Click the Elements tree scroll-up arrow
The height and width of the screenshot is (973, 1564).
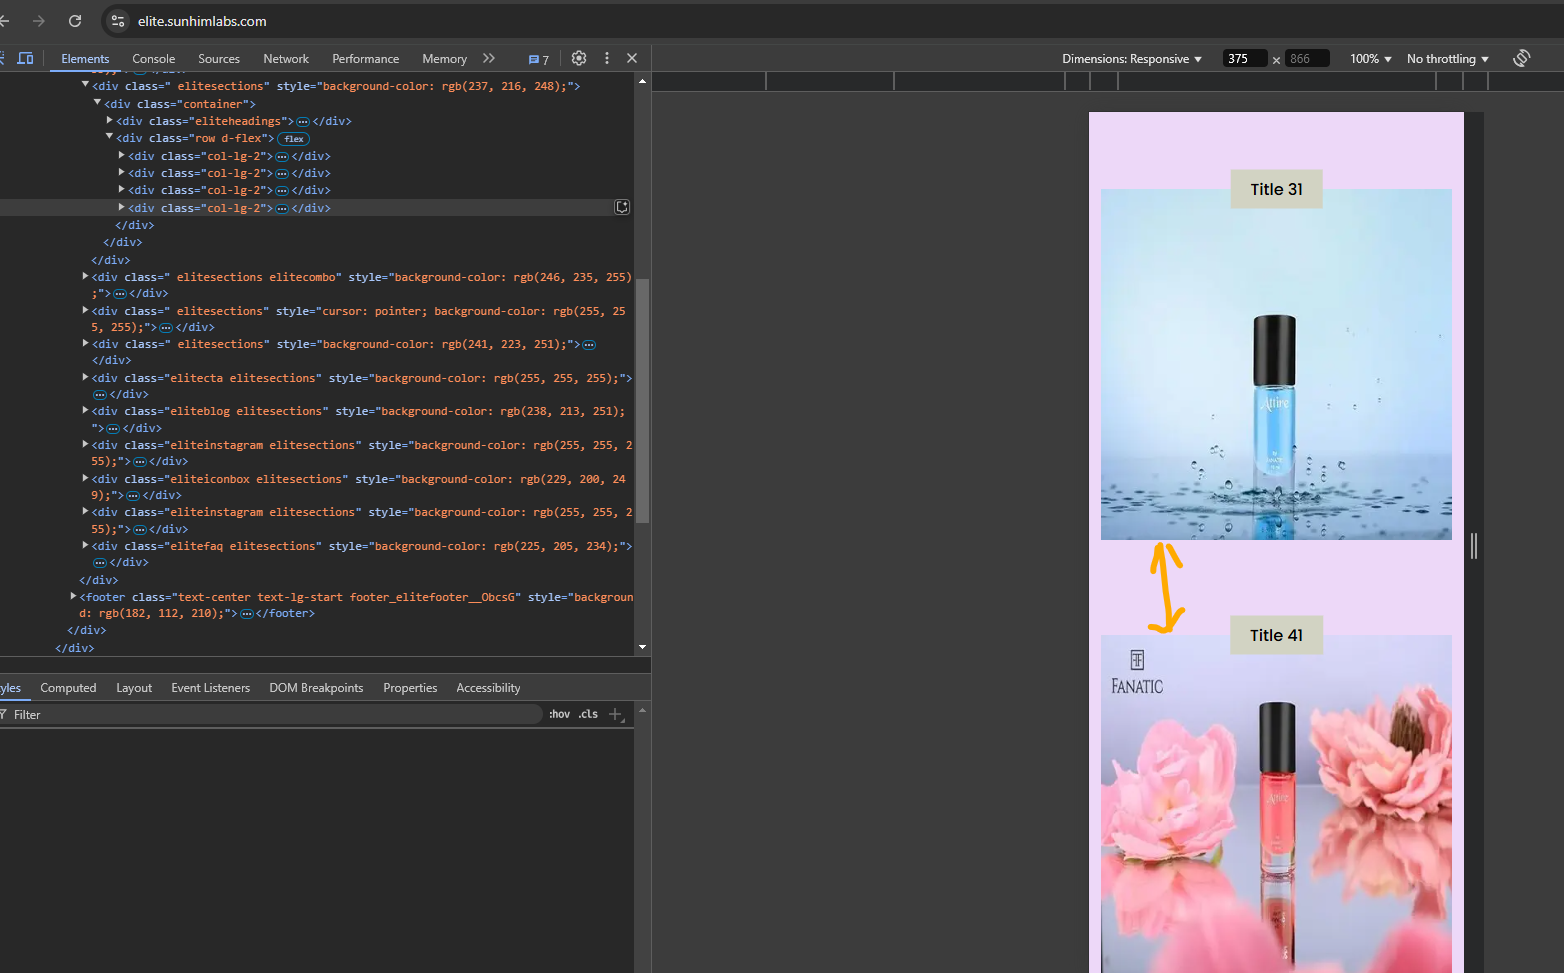coord(642,81)
